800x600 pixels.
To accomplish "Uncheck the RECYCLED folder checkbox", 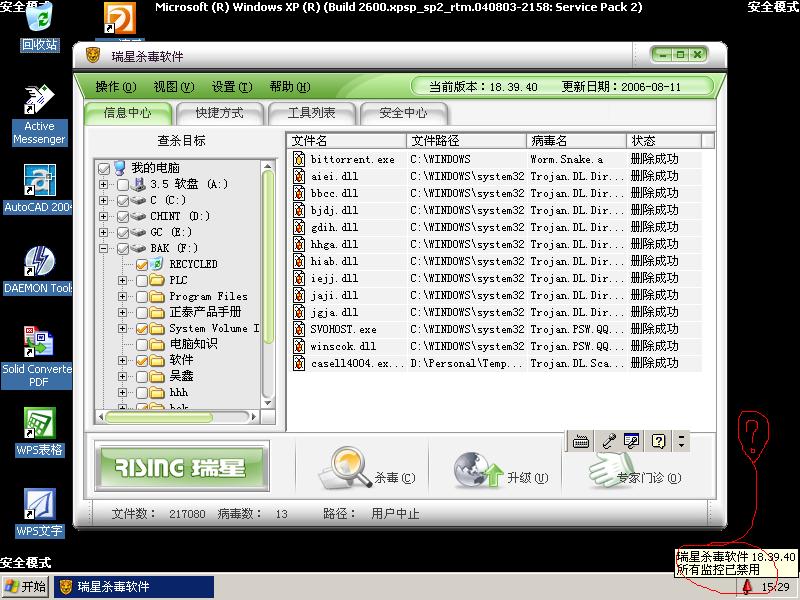I will (x=142, y=265).
